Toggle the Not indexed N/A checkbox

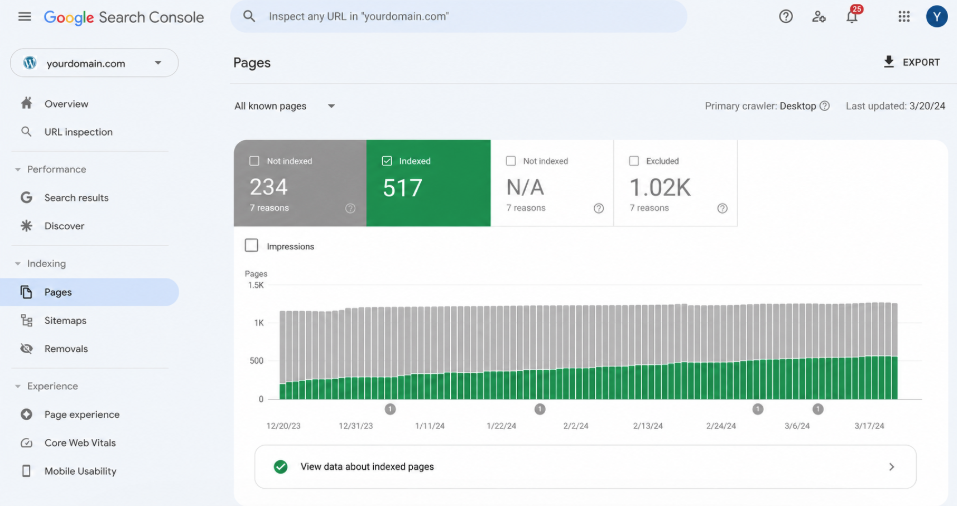(x=511, y=161)
